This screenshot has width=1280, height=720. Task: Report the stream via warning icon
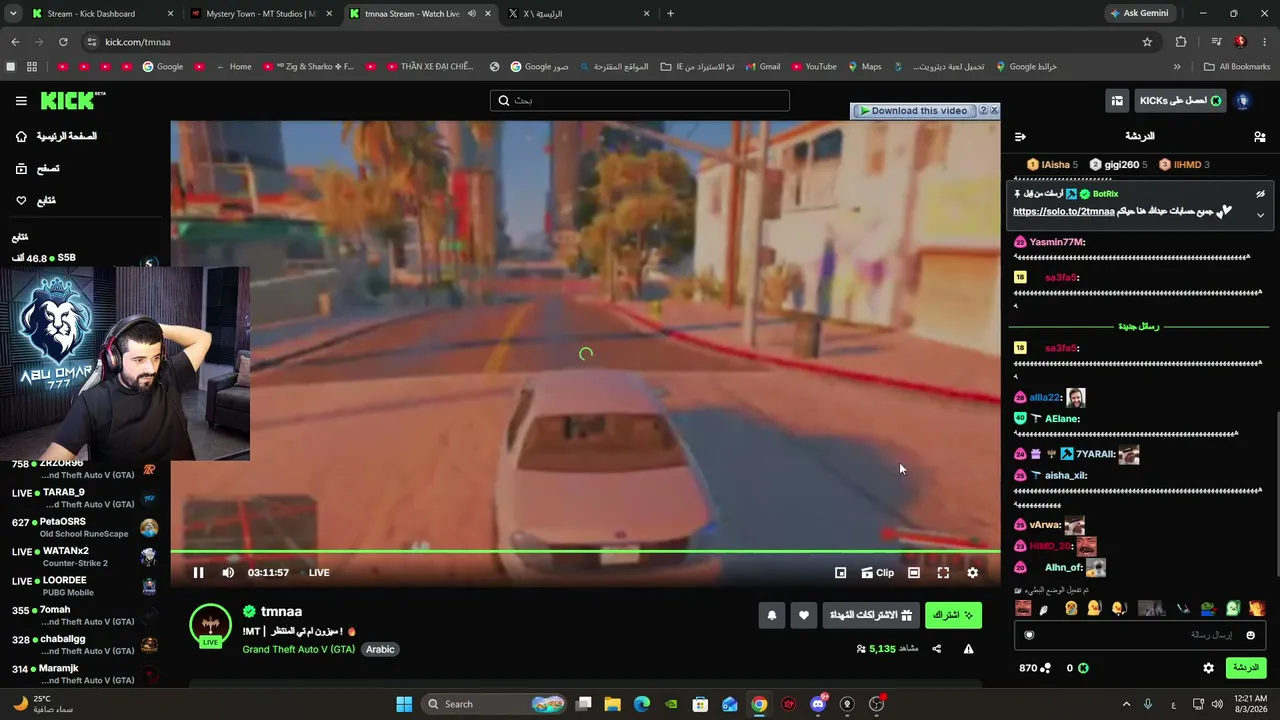968,649
